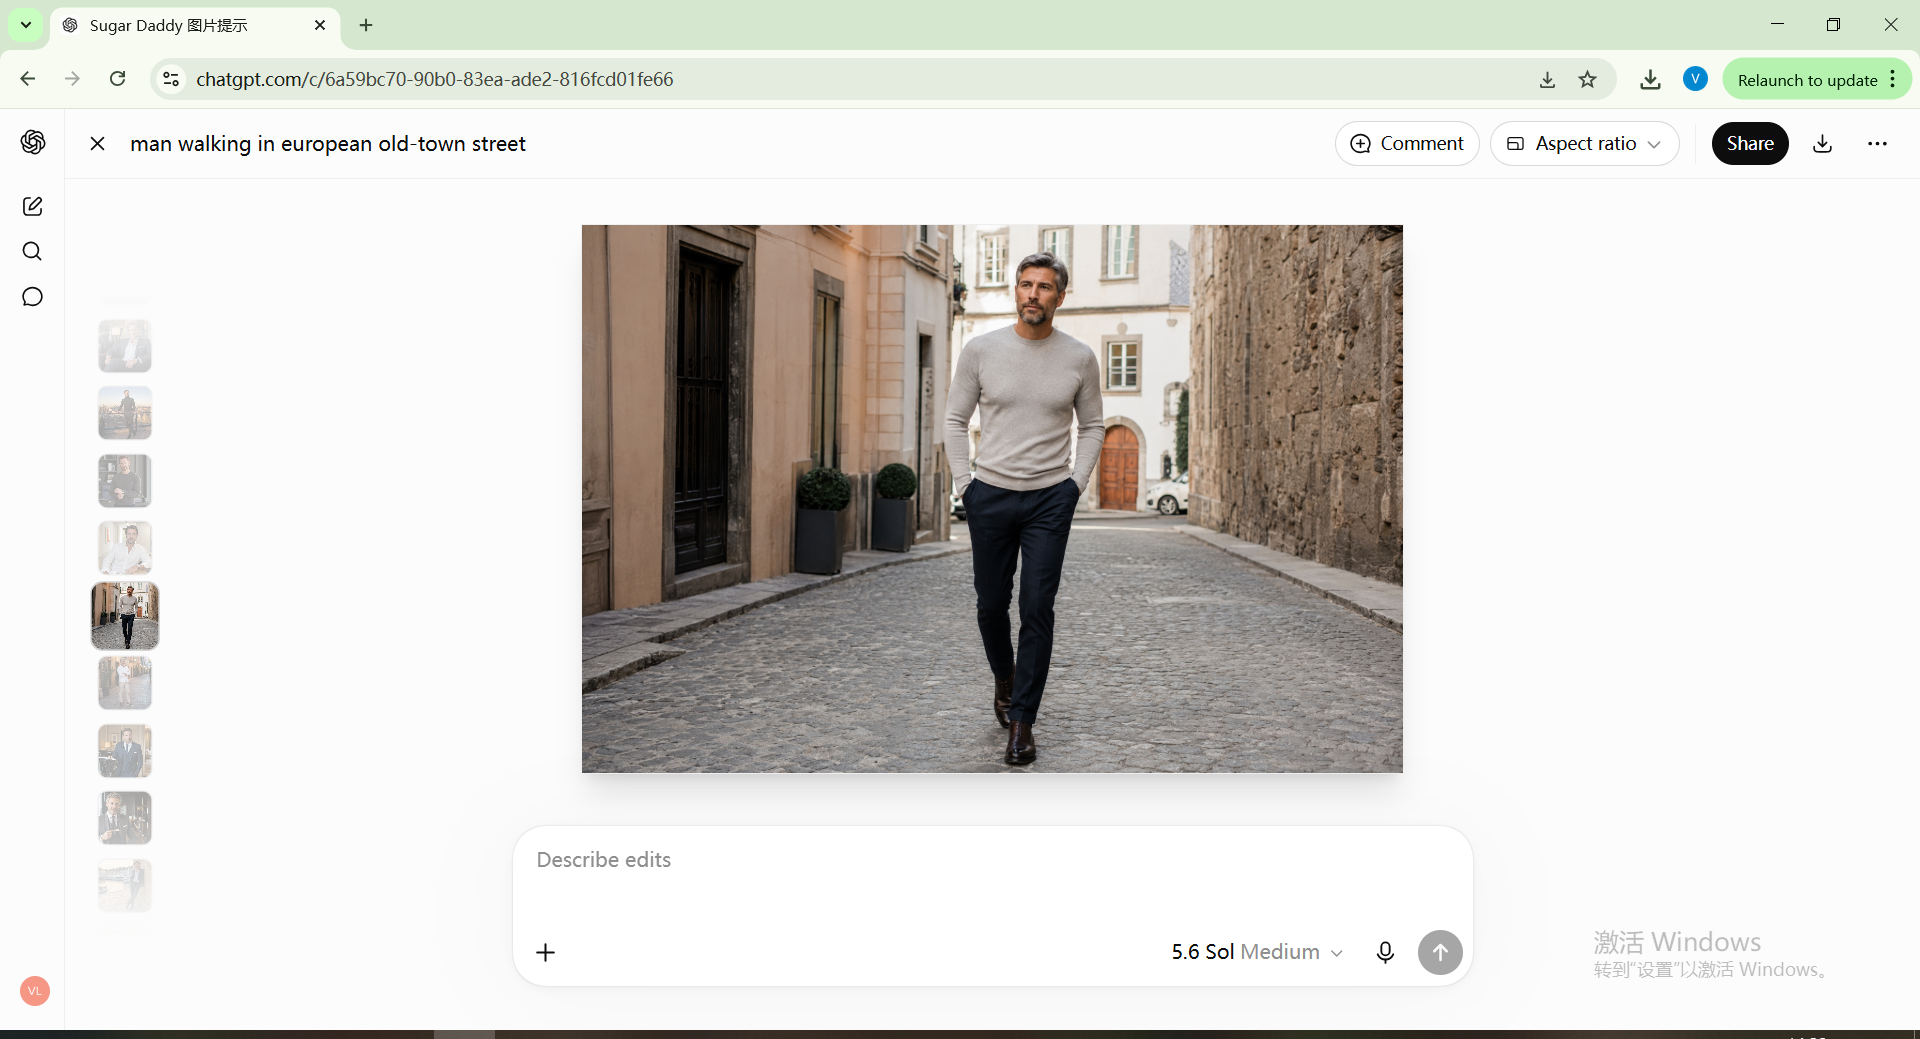Click the microphone dictation icon

click(1385, 952)
